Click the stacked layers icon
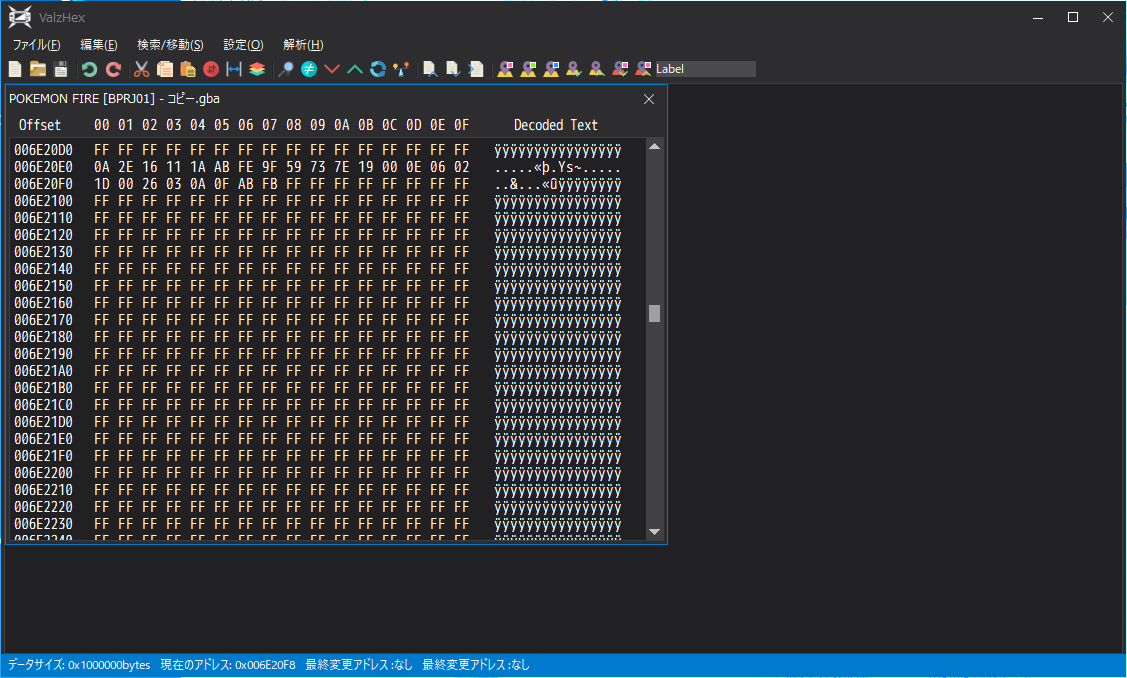The image size is (1127, 678). click(257, 69)
